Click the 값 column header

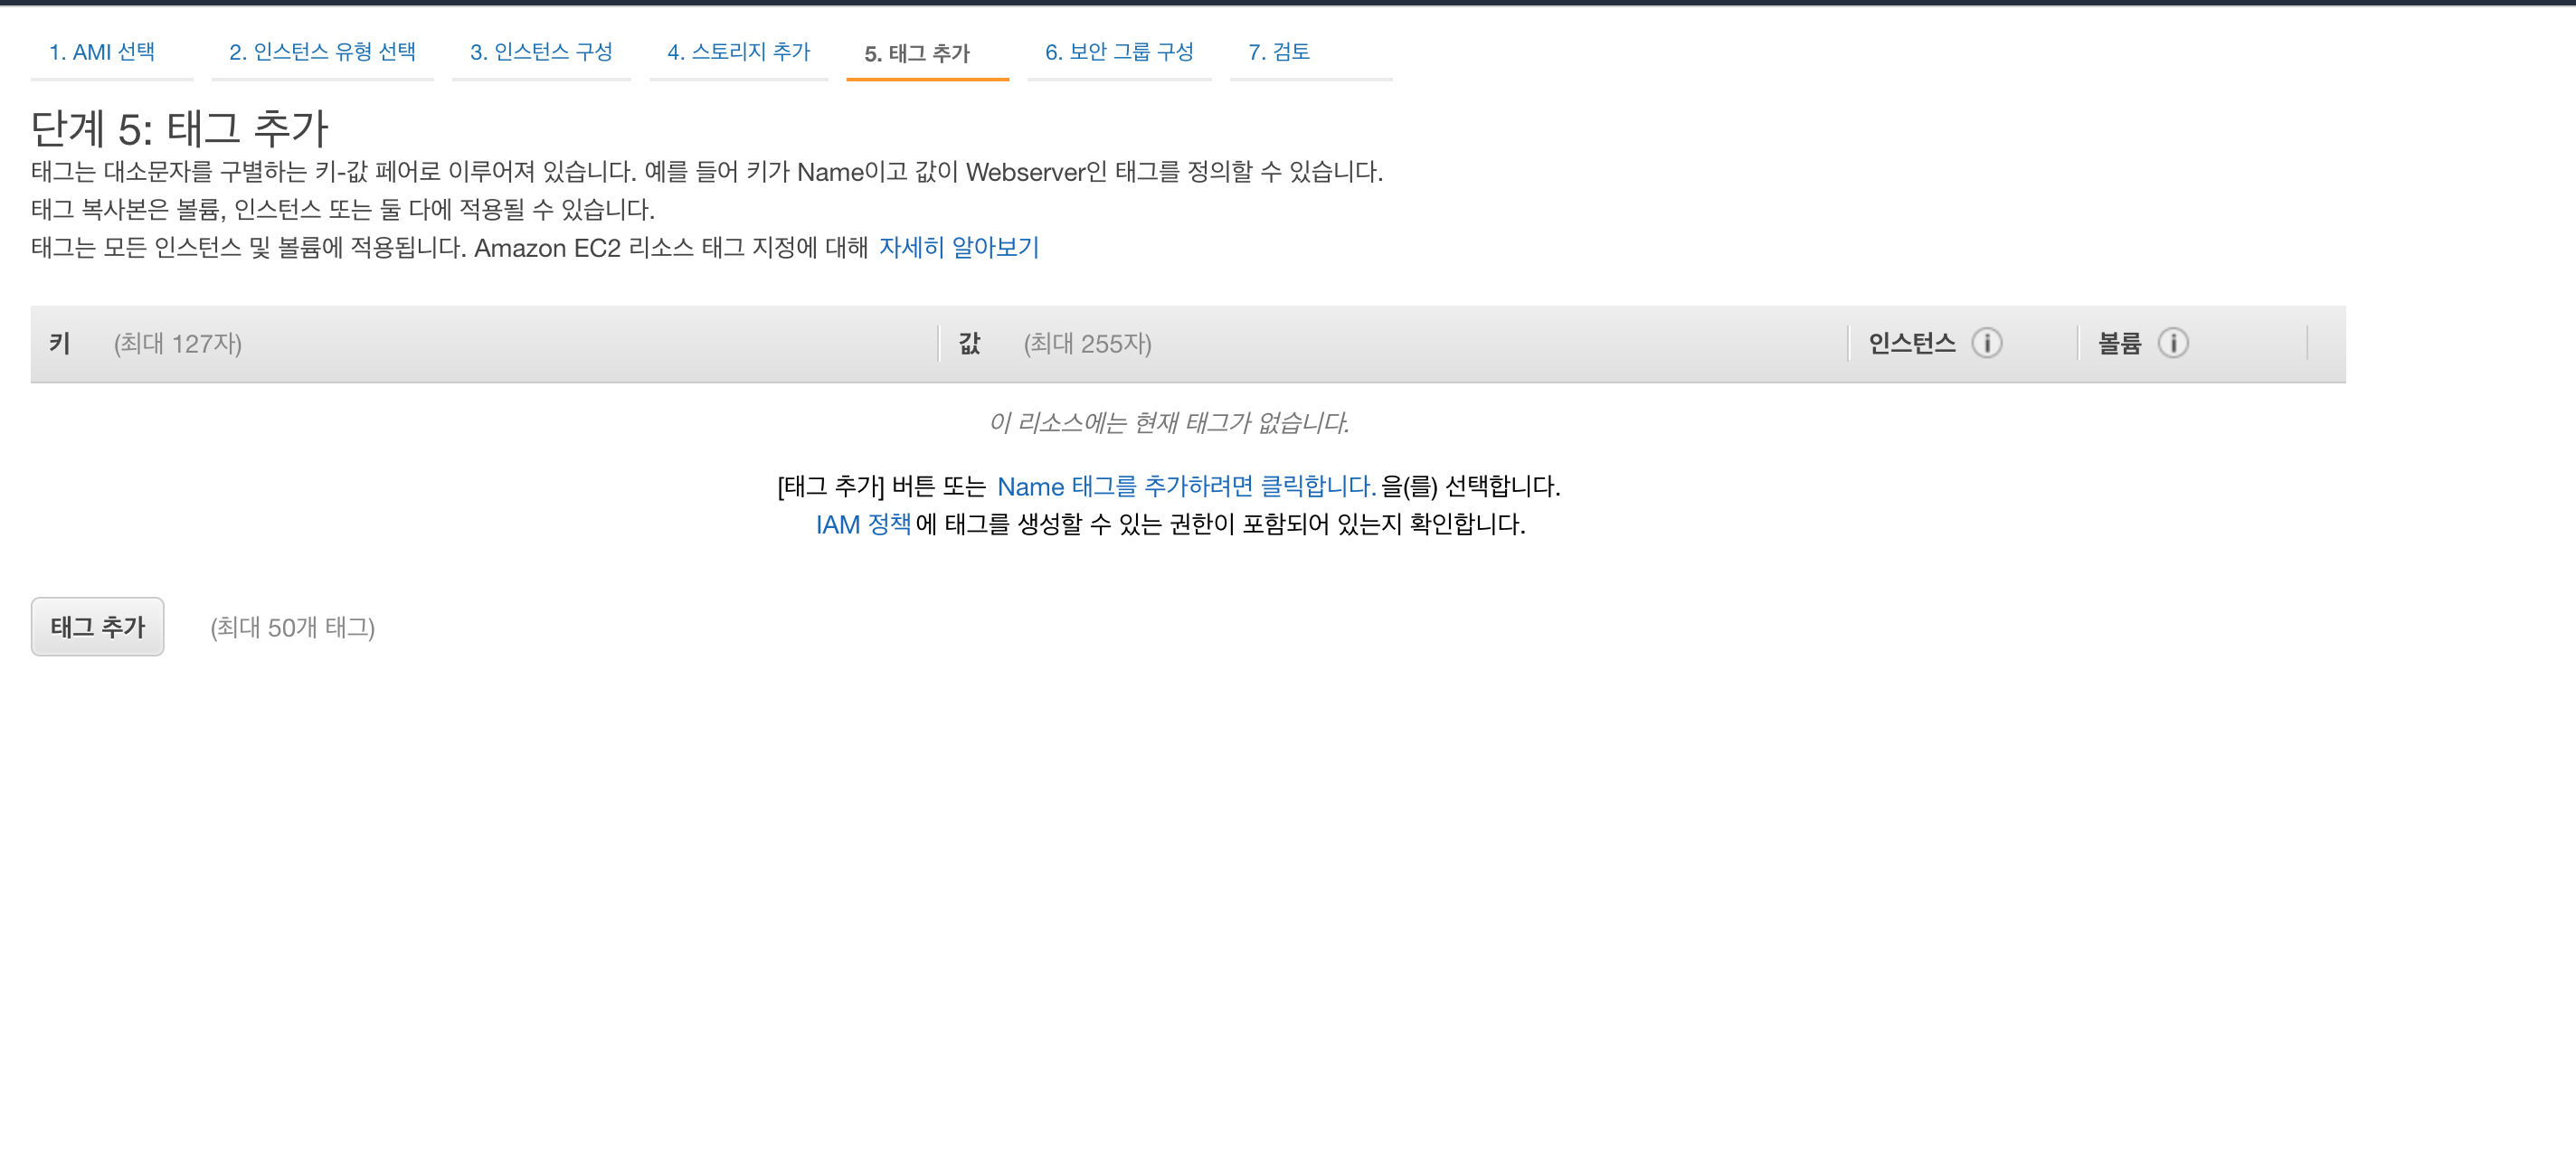969,343
